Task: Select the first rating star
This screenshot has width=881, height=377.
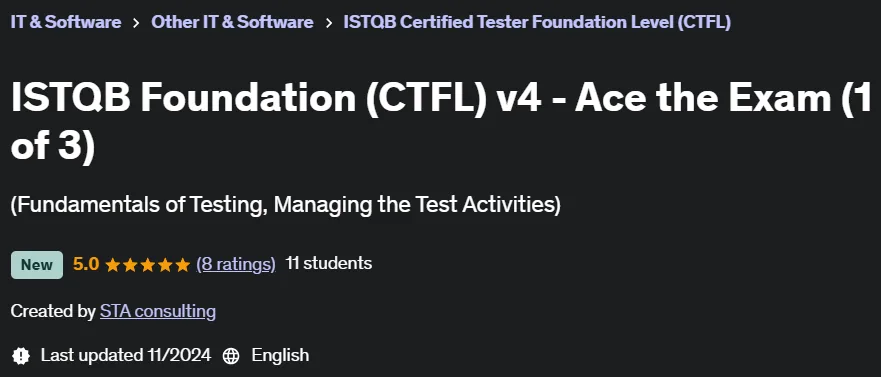Action: 113,265
